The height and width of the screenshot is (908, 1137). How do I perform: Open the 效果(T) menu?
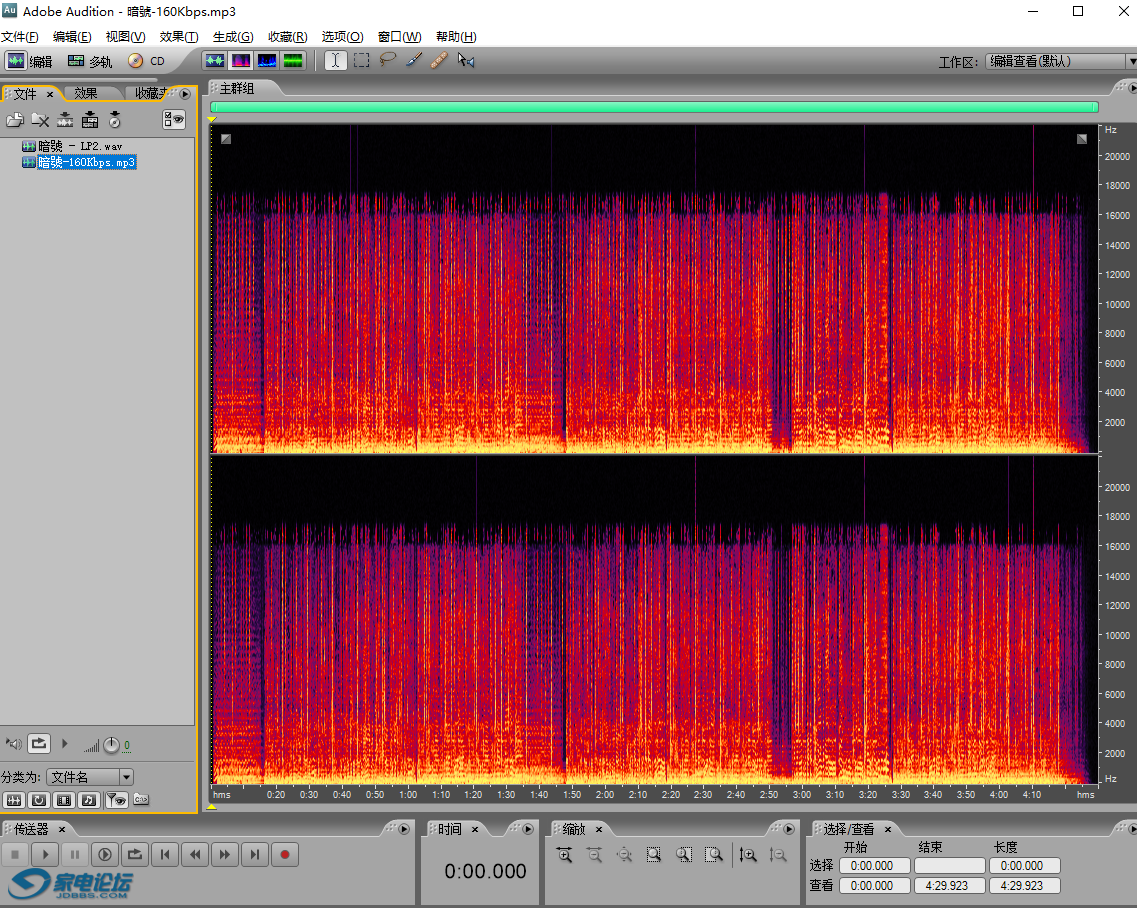coord(179,37)
